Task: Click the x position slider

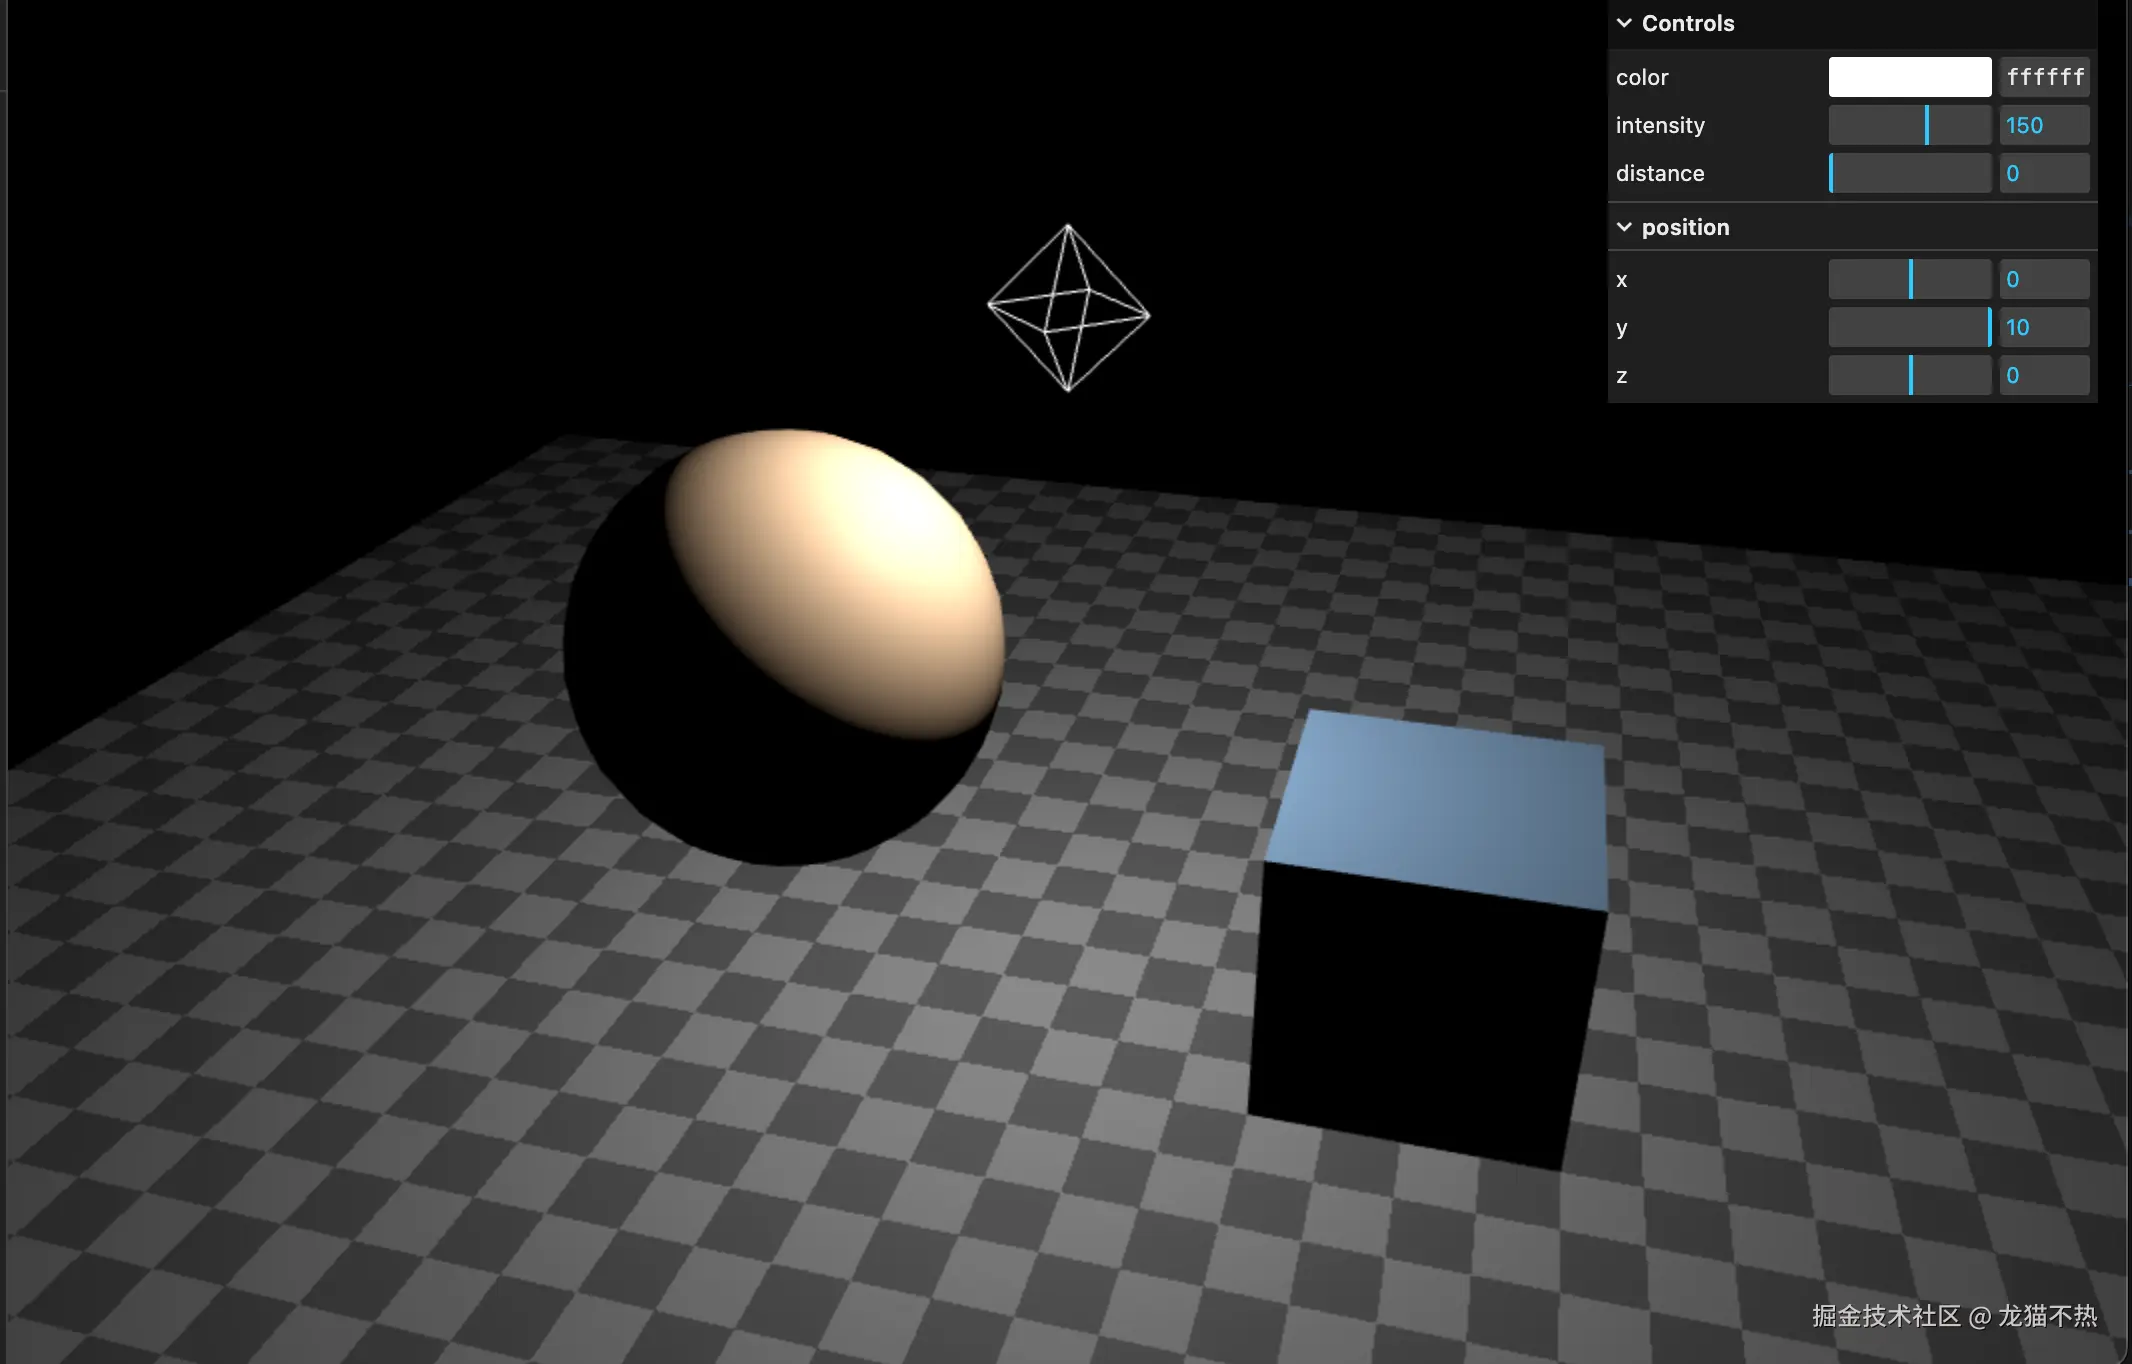Action: (x=1909, y=279)
